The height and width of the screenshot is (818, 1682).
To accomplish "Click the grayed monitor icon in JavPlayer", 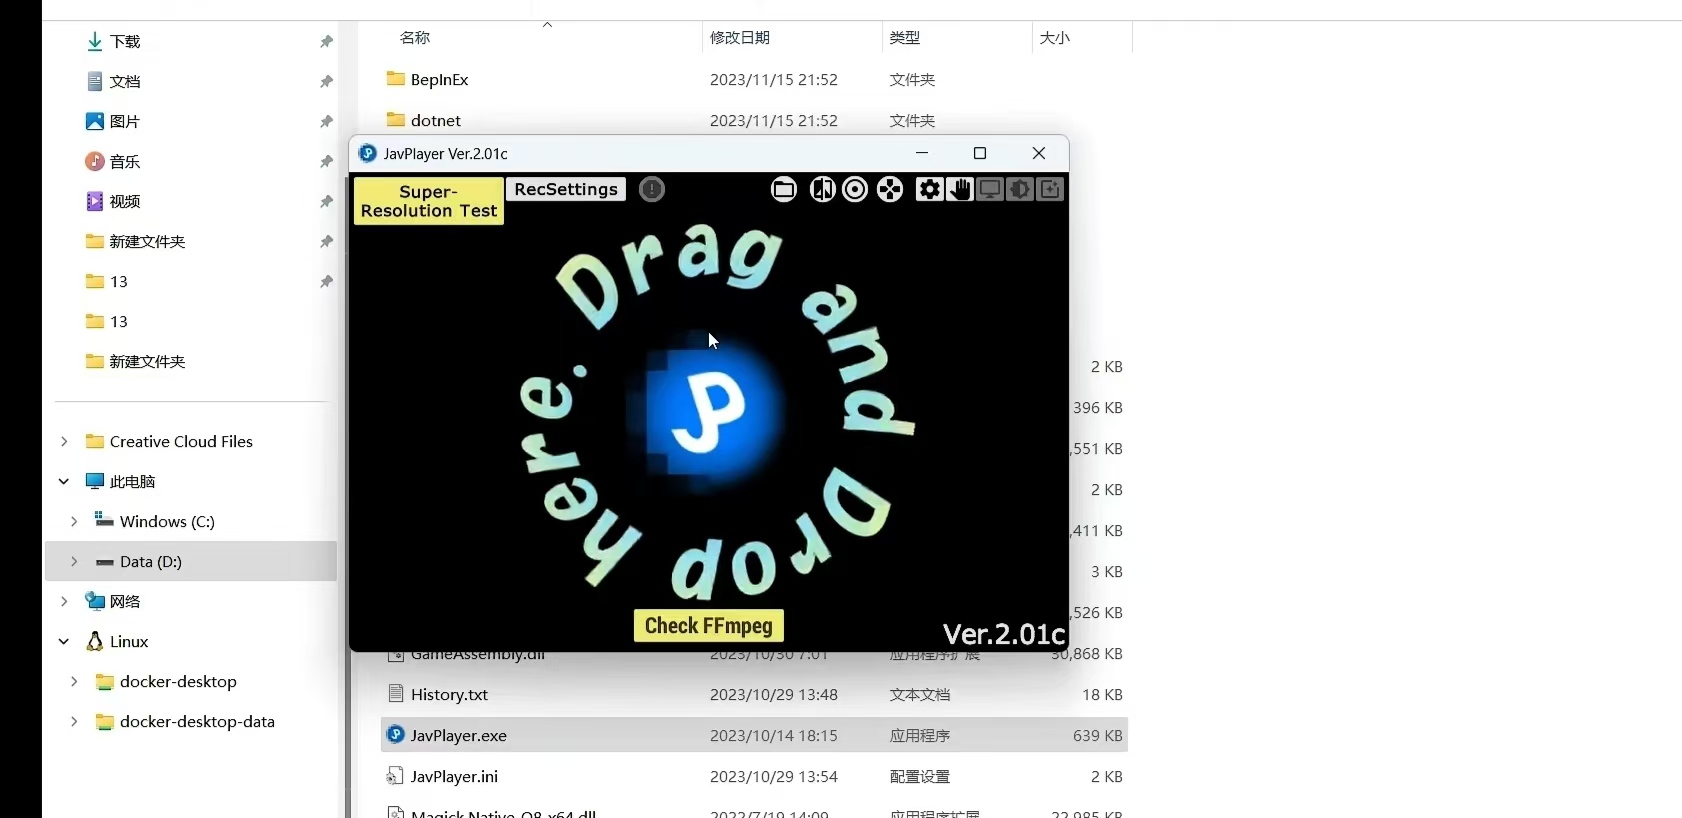I will [x=990, y=189].
